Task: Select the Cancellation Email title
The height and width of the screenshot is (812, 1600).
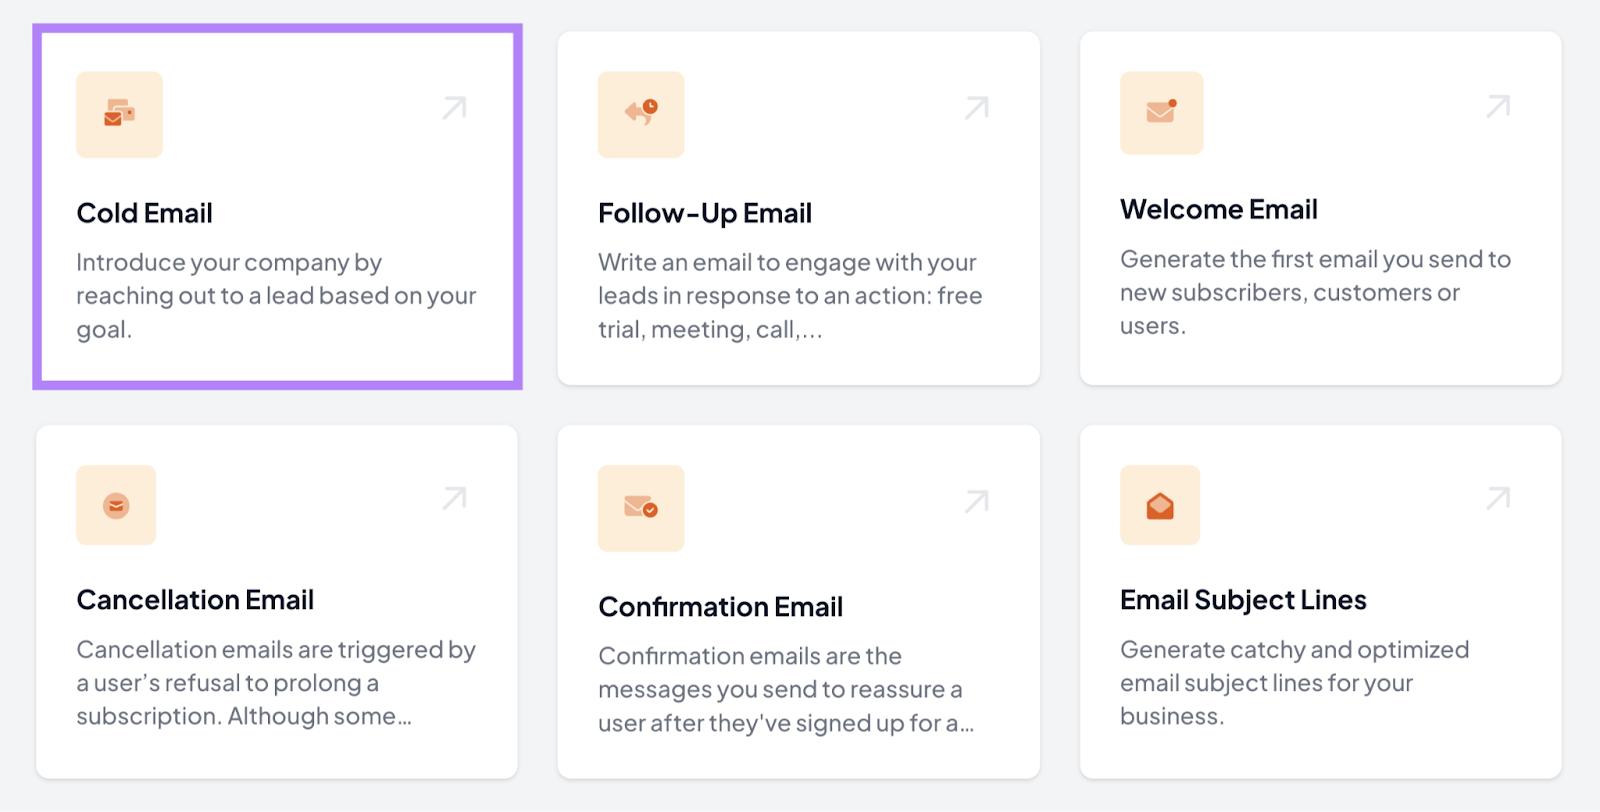Action: (195, 599)
